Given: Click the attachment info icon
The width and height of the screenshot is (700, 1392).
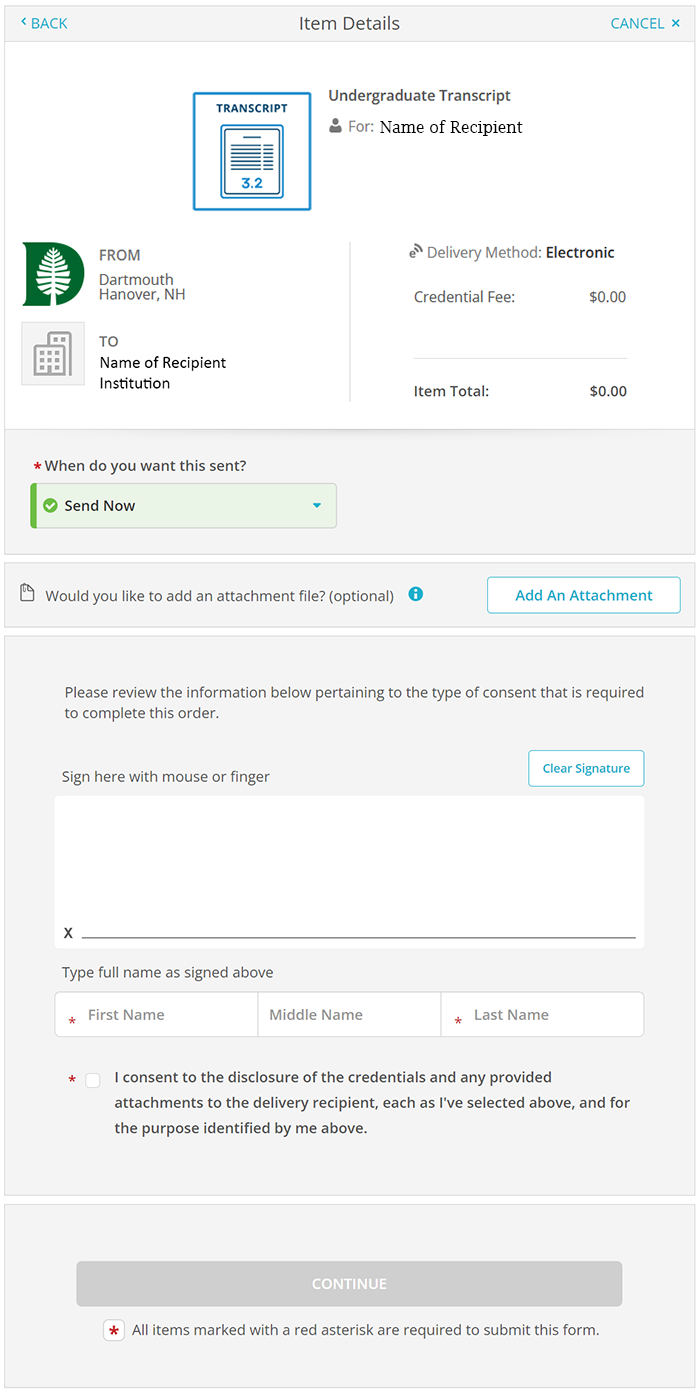Looking at the screenshot, I should pos(416,594).
